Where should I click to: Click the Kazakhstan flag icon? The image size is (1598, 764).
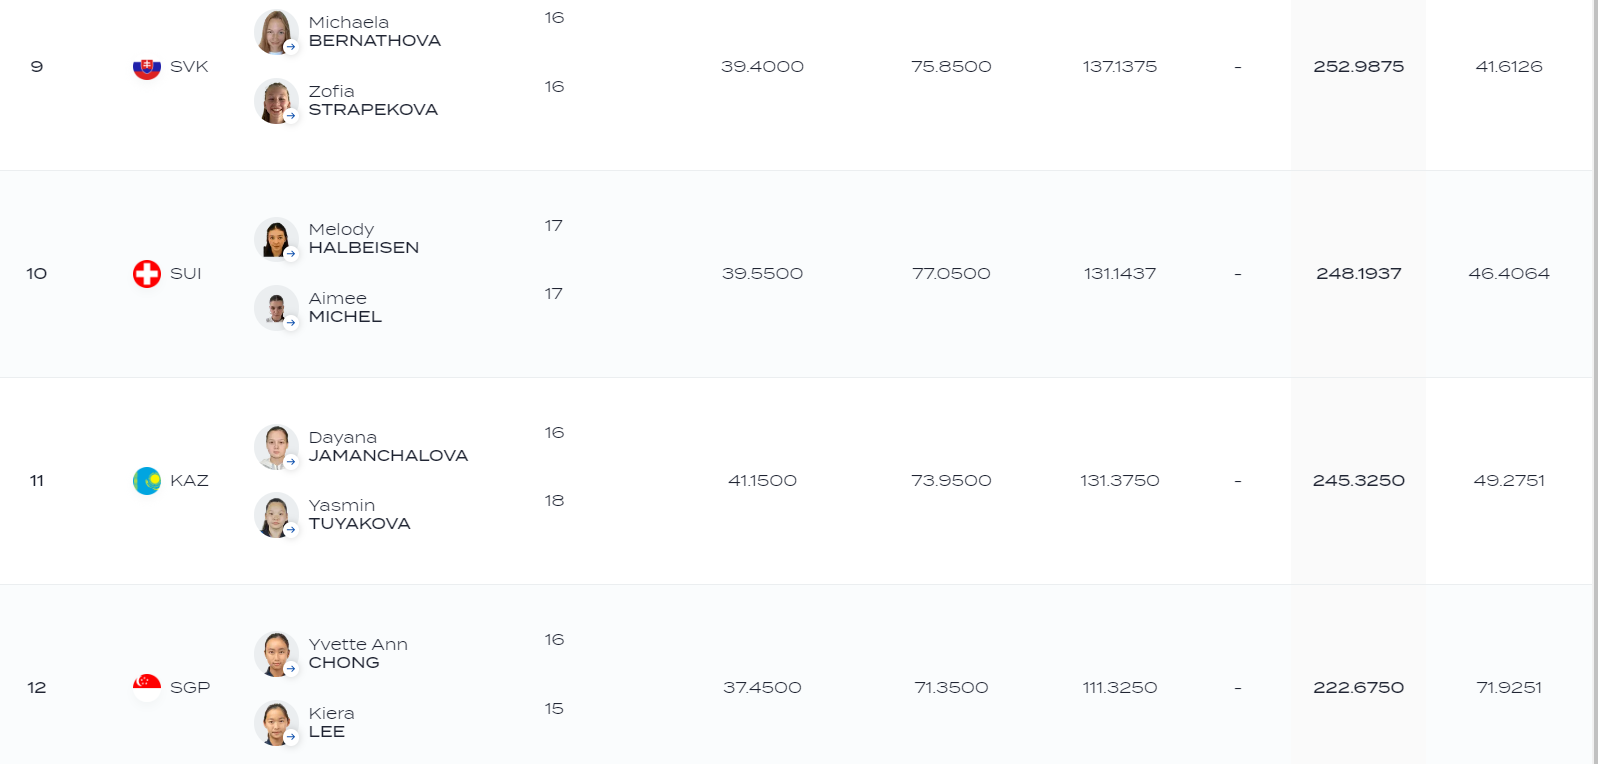147,480
